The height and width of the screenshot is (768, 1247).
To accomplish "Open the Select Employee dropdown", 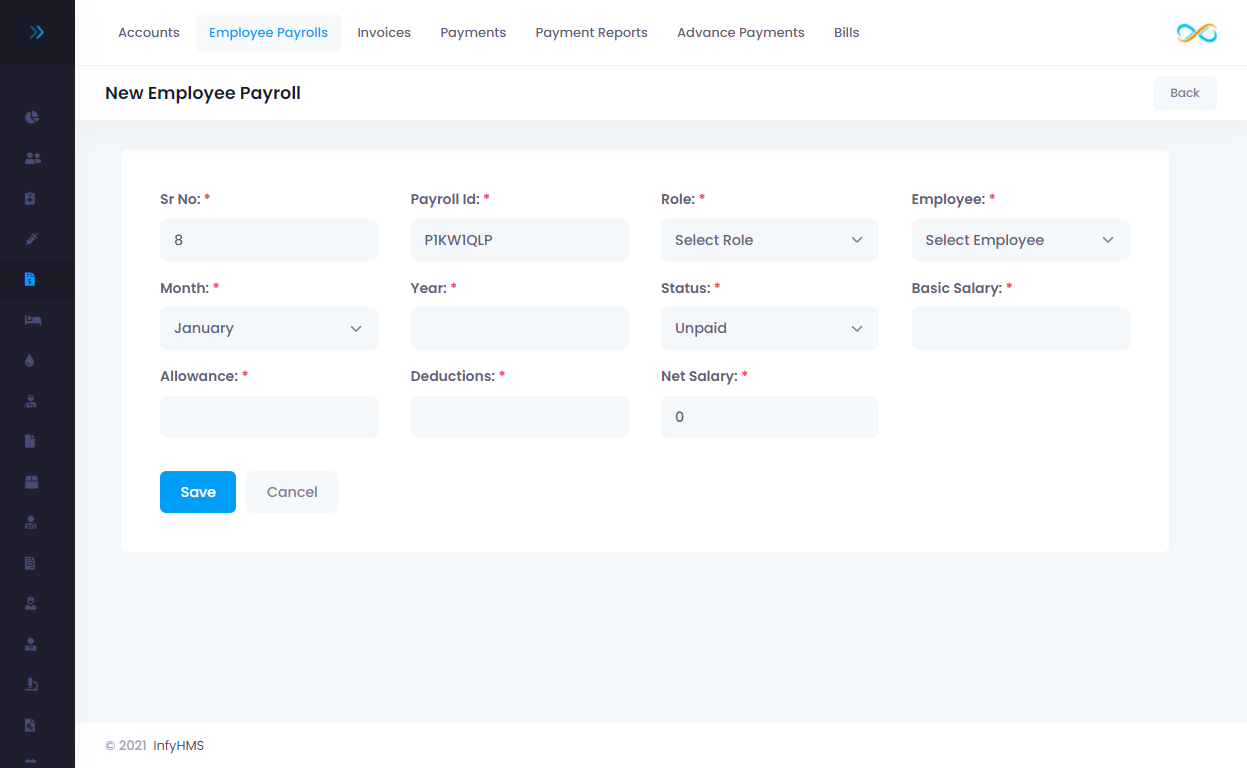I will point(1020,240).
